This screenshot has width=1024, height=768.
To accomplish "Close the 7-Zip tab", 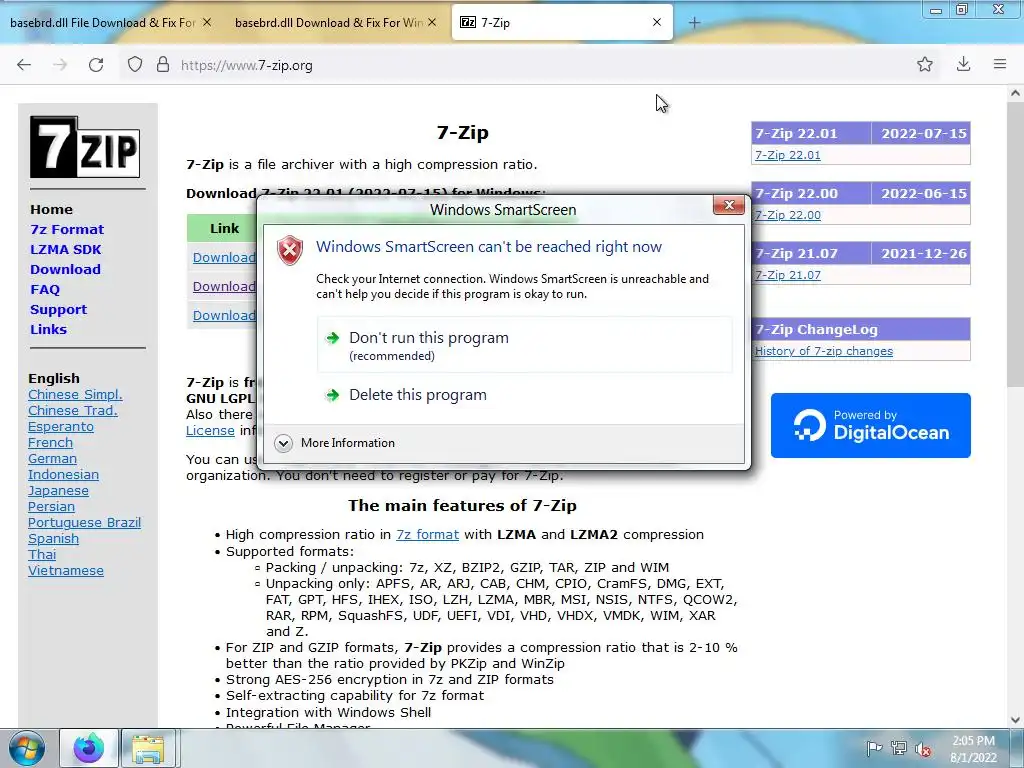I will click(657, 22).
